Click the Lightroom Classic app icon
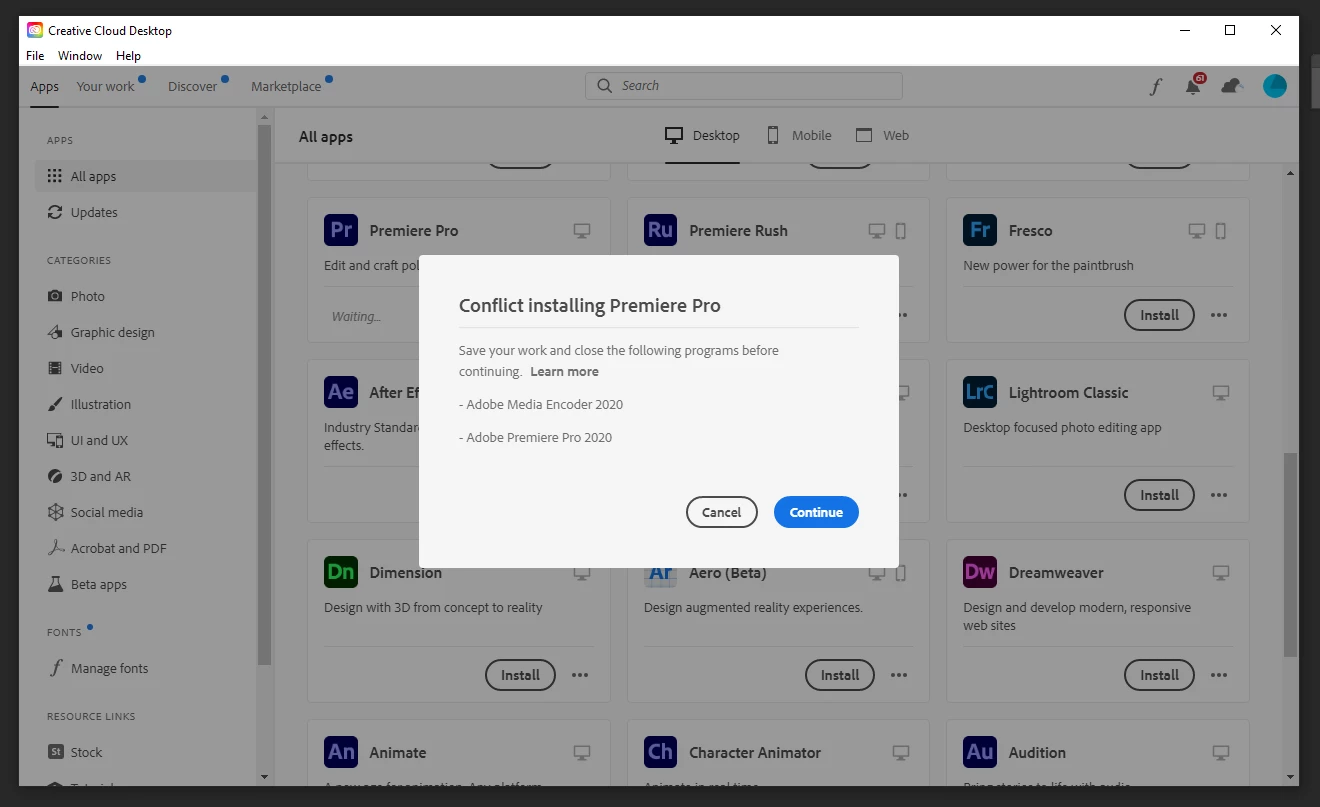This screenshot has width=1320, height=807. coord(980,392)
